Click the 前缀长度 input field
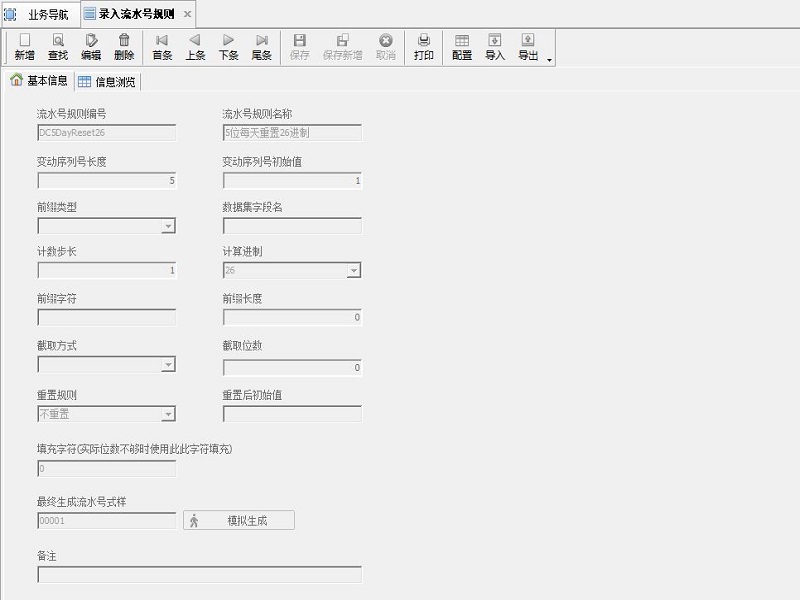This screenshot has width=800, height=600. point(292,317)
